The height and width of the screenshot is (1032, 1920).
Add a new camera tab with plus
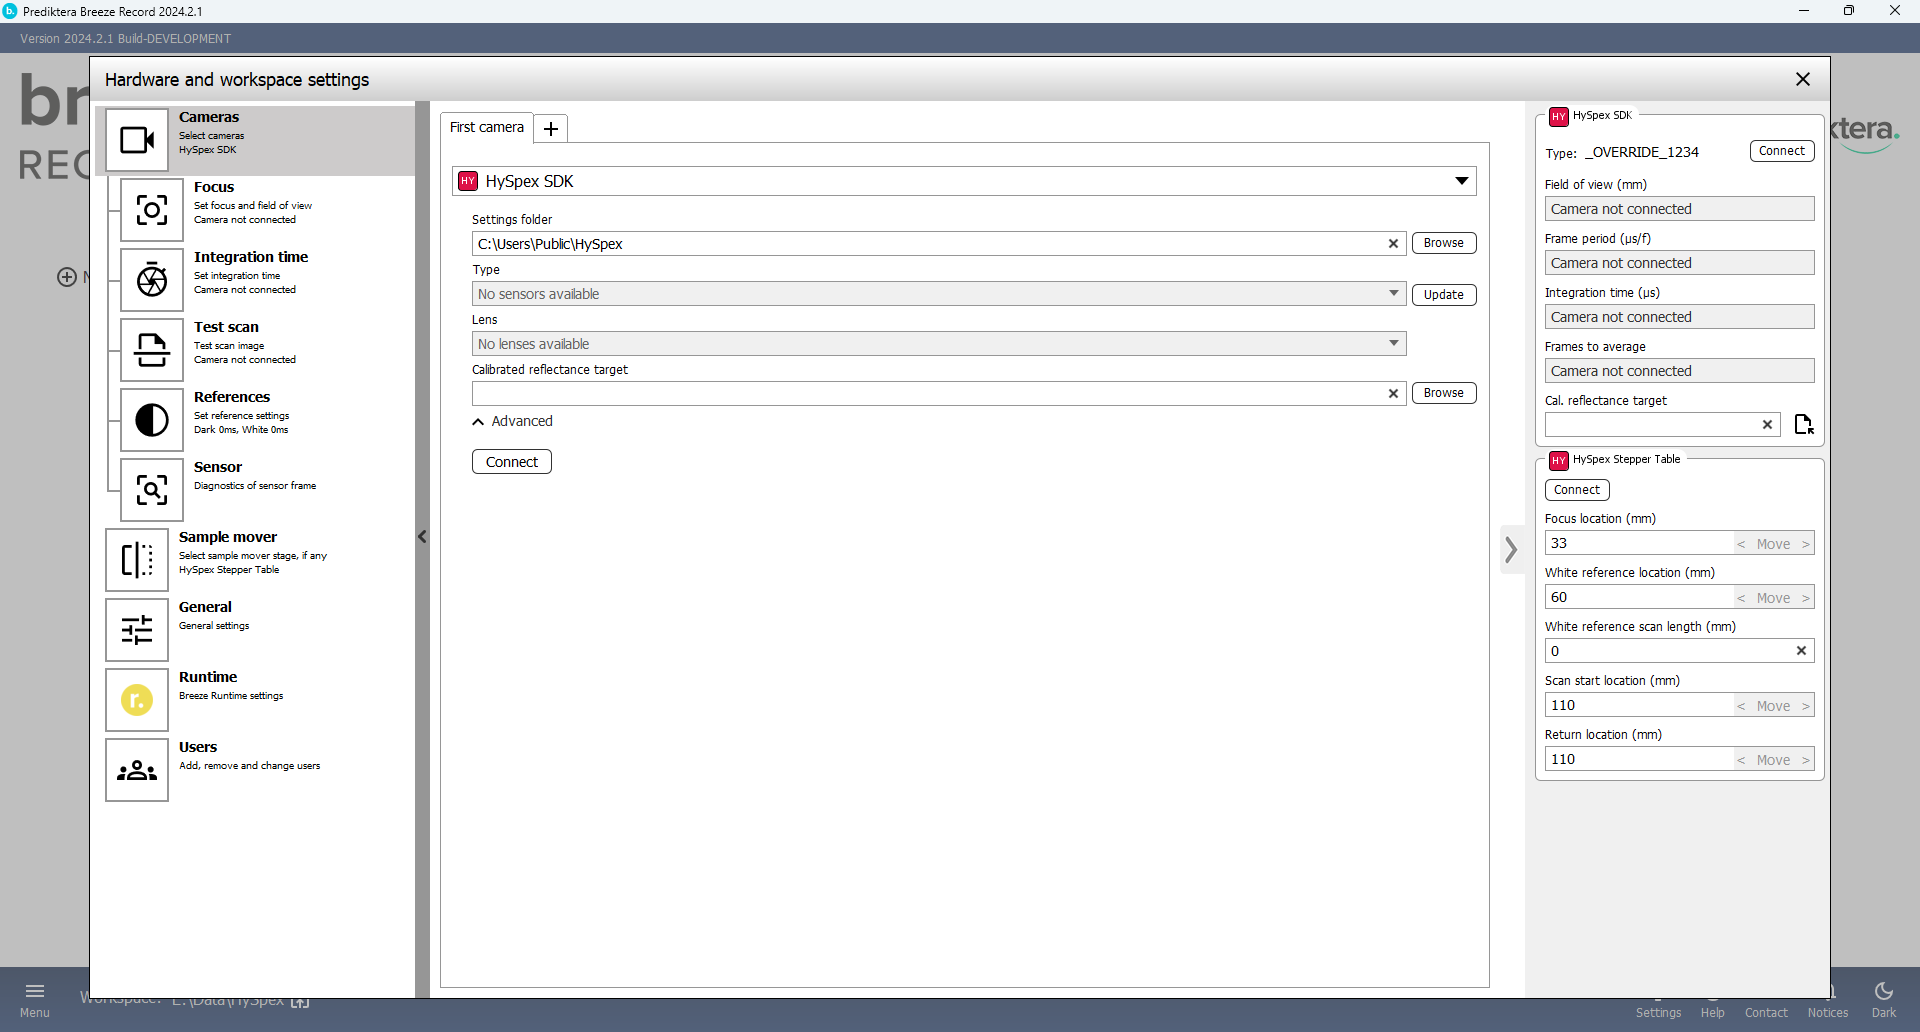[550, 129]
